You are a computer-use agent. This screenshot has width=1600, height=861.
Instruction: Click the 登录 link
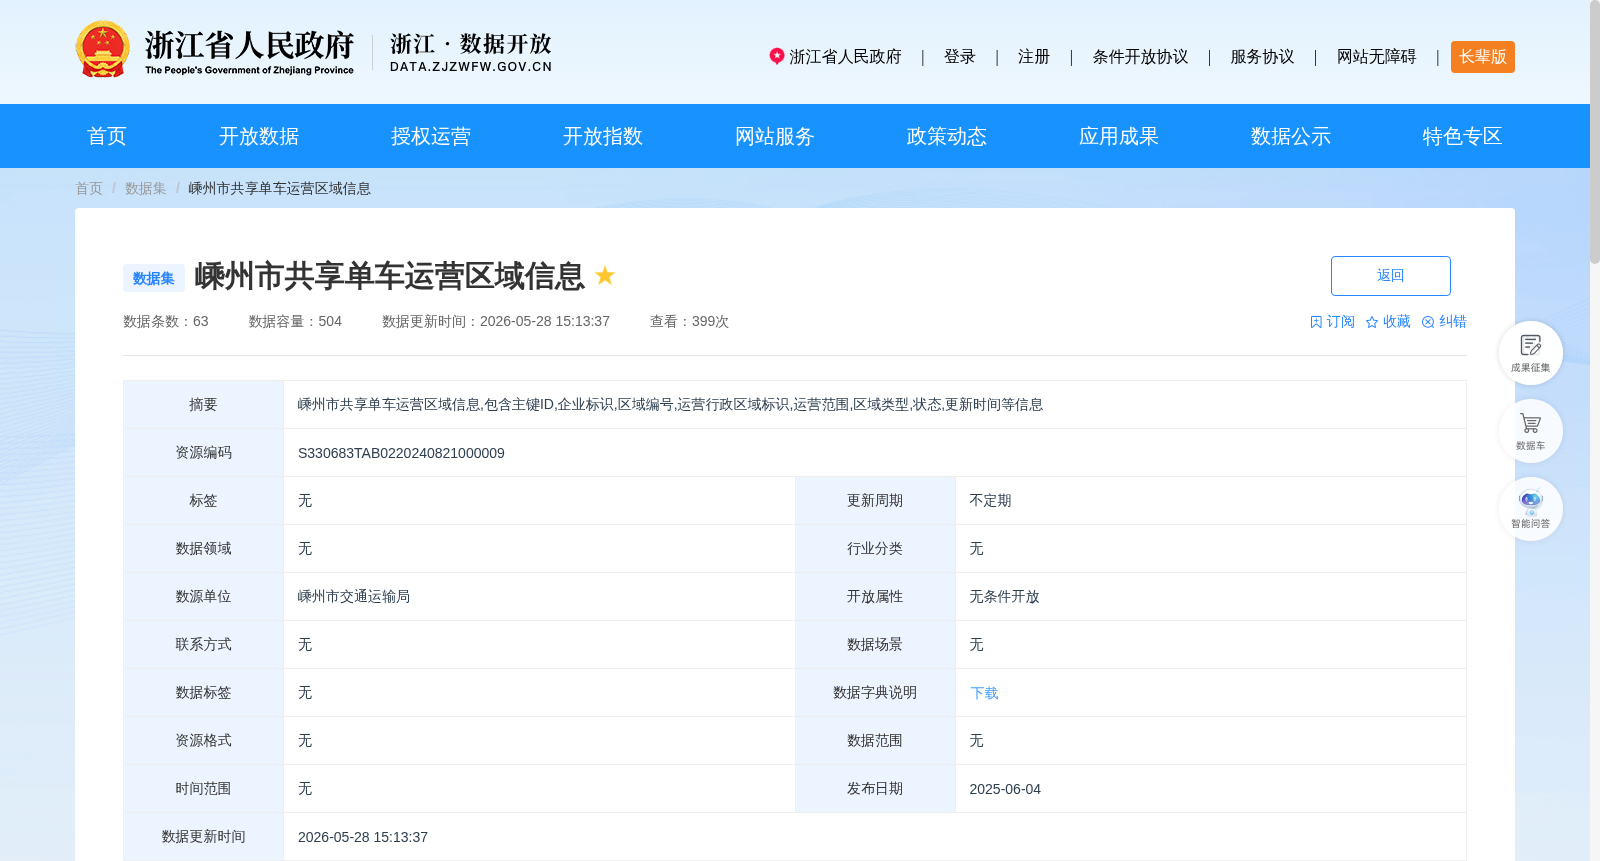coord(960,57)
